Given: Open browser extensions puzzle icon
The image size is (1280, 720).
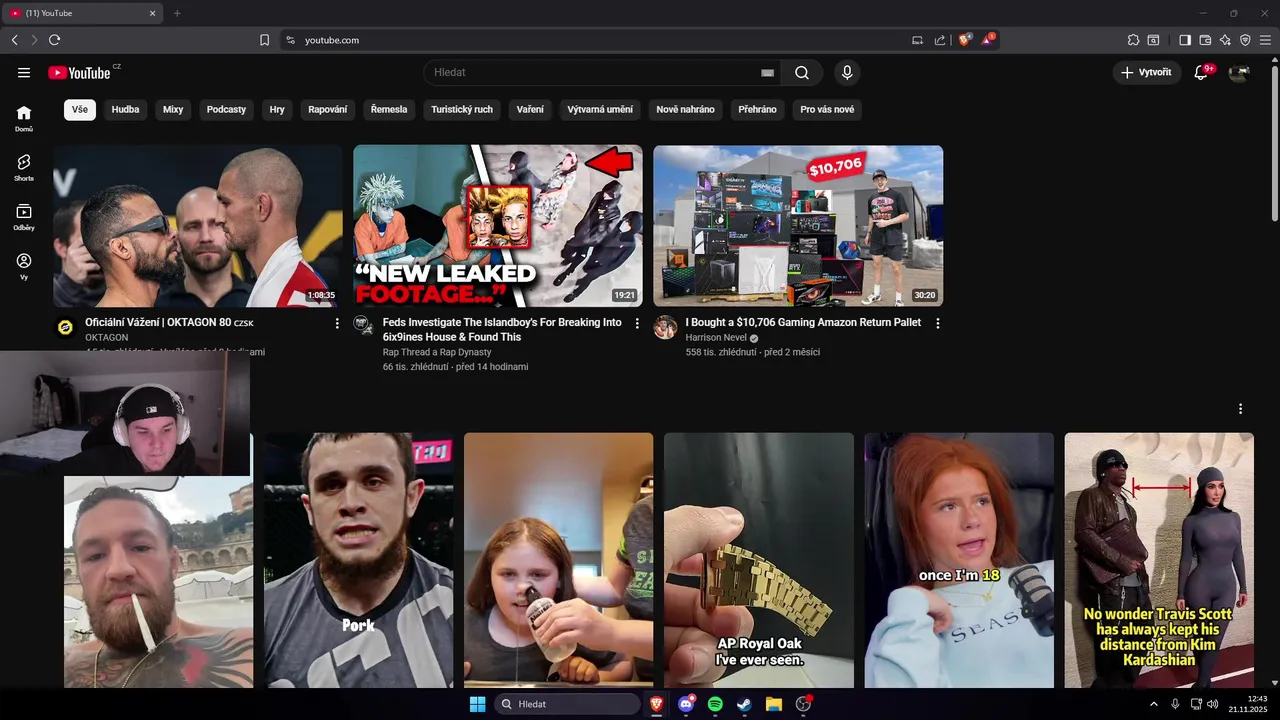Looking at the screenshot, I should [x=1133, y=40].
